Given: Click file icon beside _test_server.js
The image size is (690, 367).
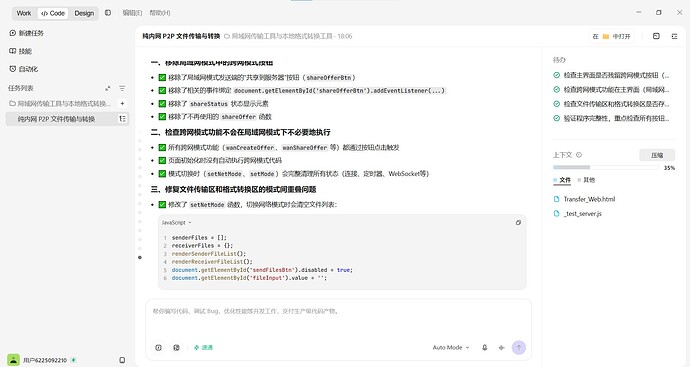Looking at the screenshot, I should click(556, 213).
